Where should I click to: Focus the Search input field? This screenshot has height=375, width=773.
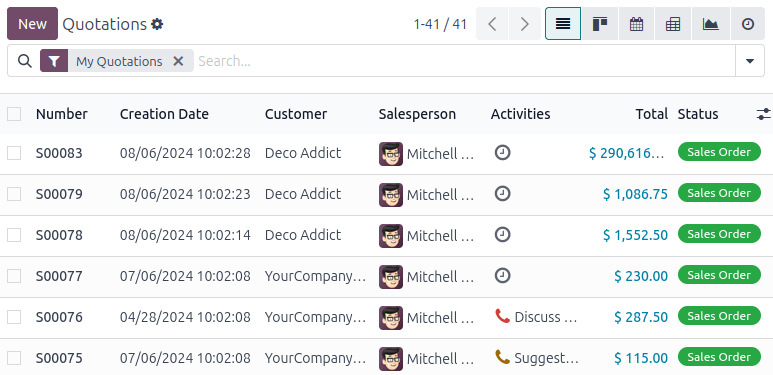tap(463, 61)
